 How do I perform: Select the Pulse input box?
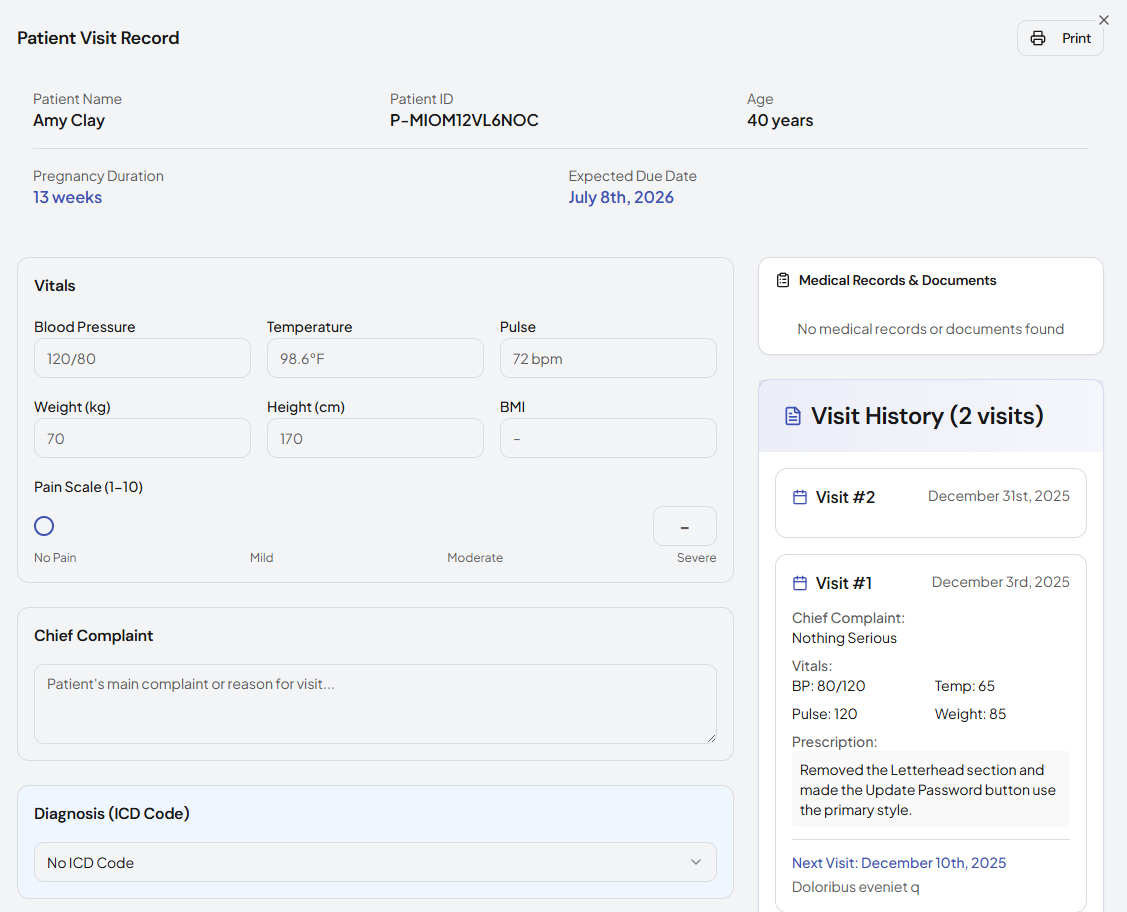tap(608, 358)
